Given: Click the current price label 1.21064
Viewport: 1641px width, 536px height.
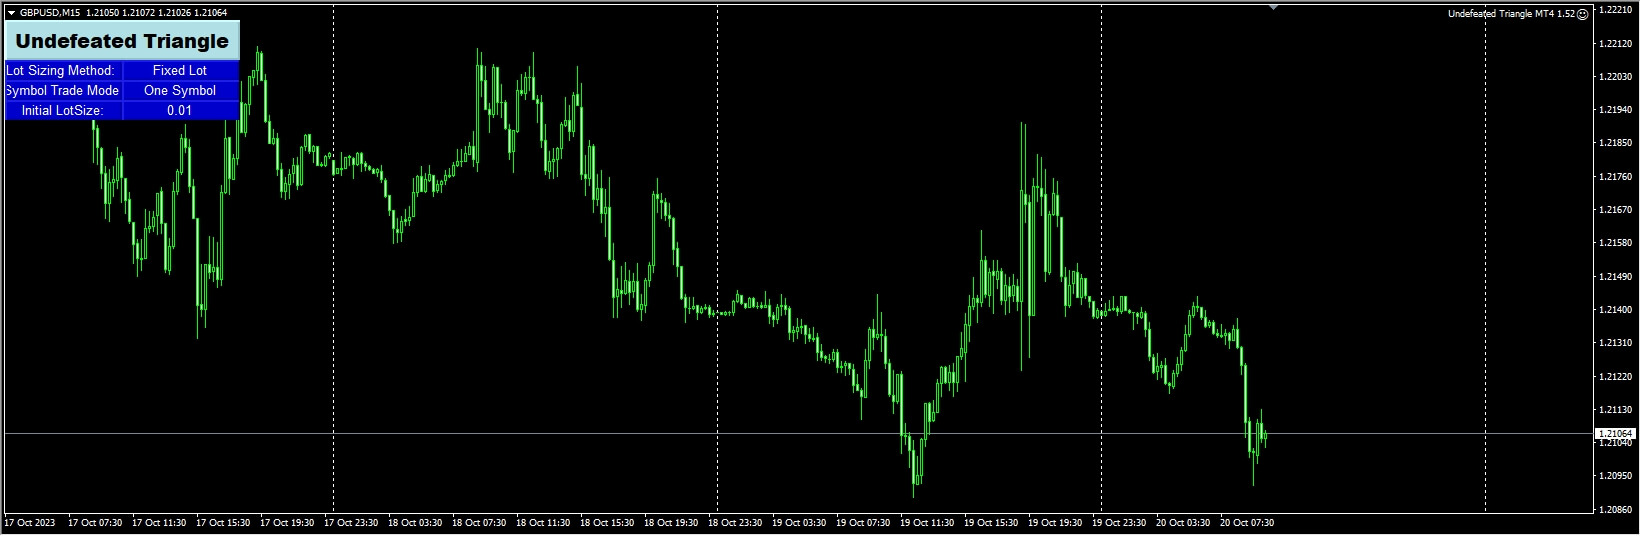Looking at the screenshot, I should [x=1615, y=434].
